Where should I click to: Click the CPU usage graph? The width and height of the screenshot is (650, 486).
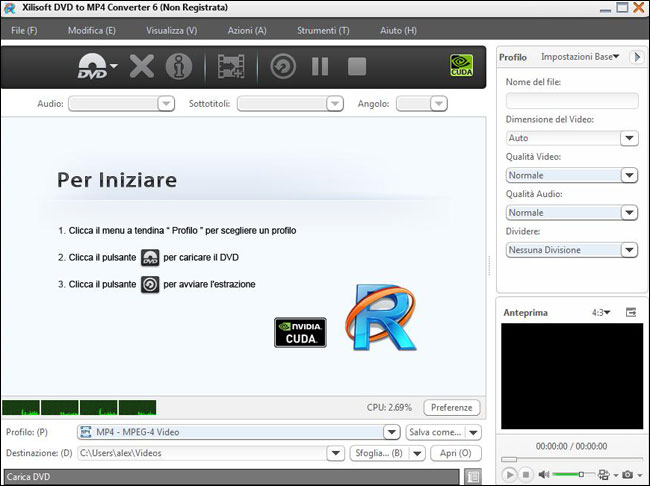[x=79, y=408]
